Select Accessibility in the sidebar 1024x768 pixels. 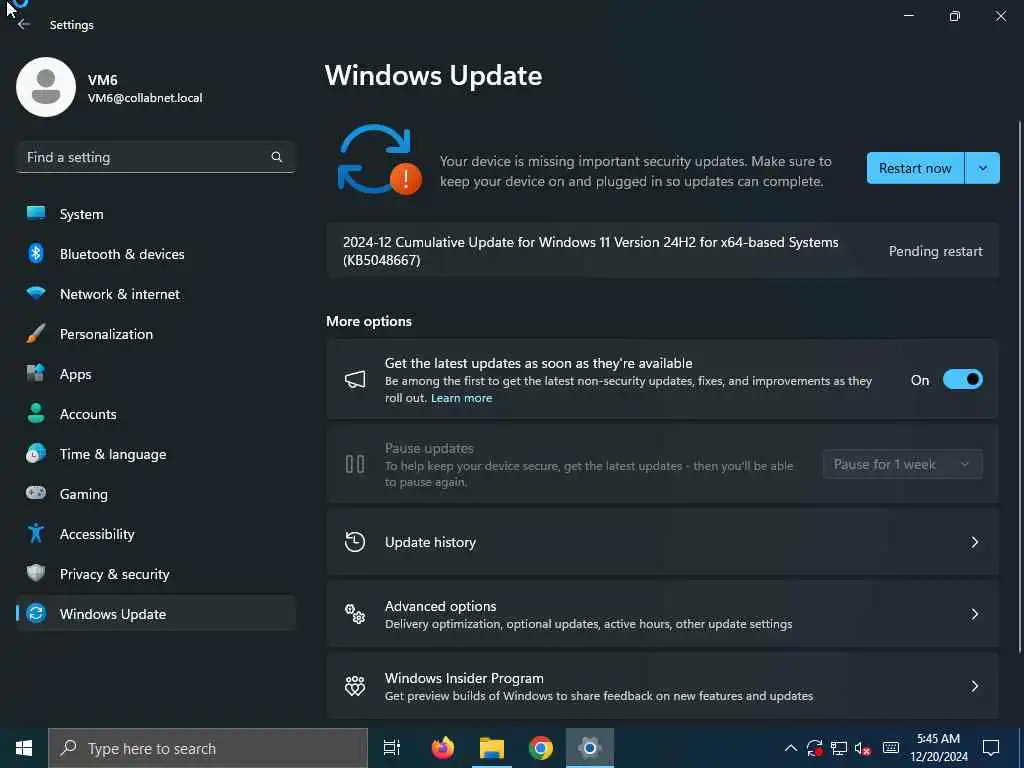point(156,533)
